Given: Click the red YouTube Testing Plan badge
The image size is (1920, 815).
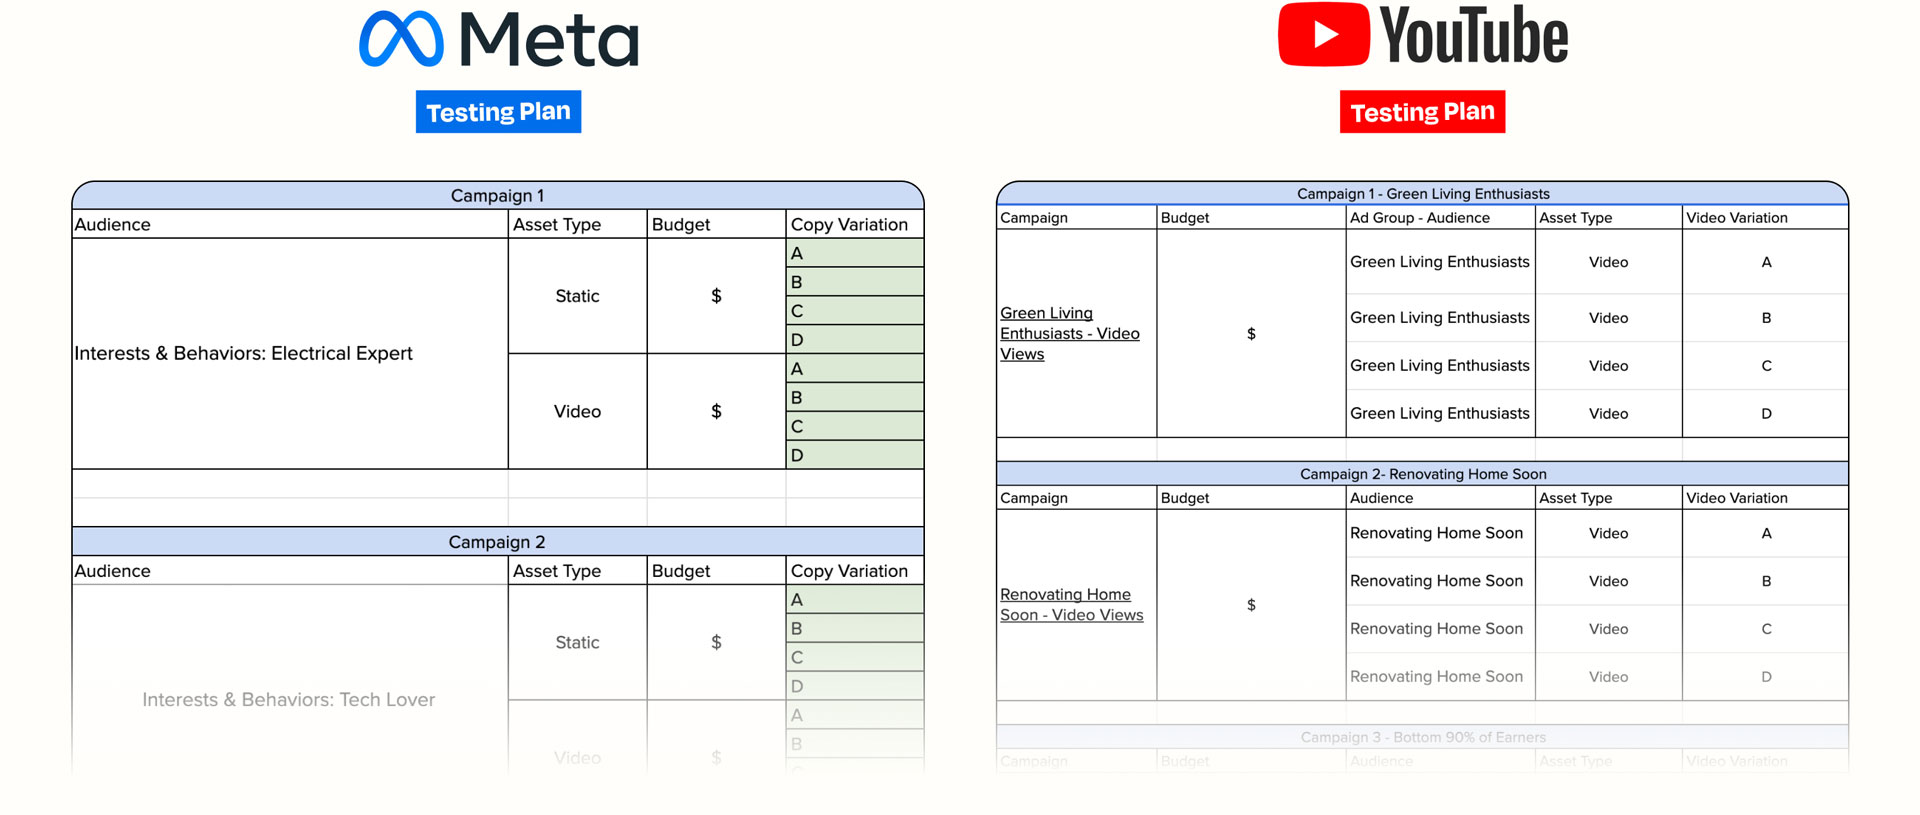Looking at the screenshot, I should click(1422, 112).
